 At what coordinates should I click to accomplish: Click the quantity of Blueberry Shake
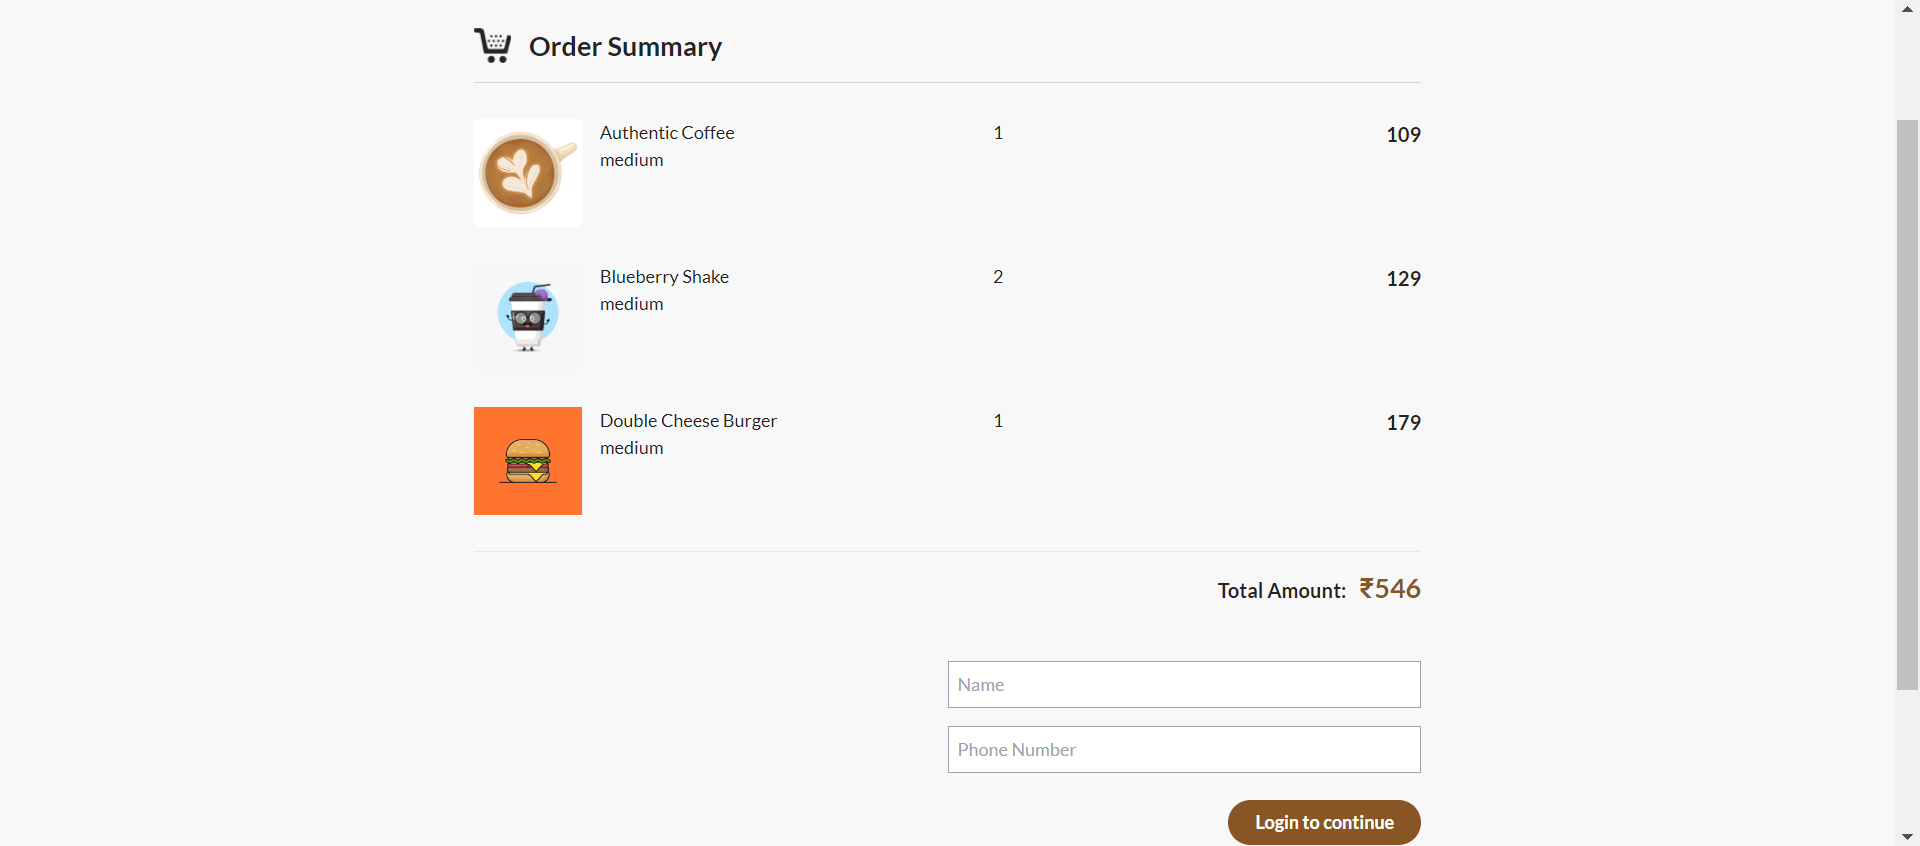pyautogui.click(x=997, y=276)
